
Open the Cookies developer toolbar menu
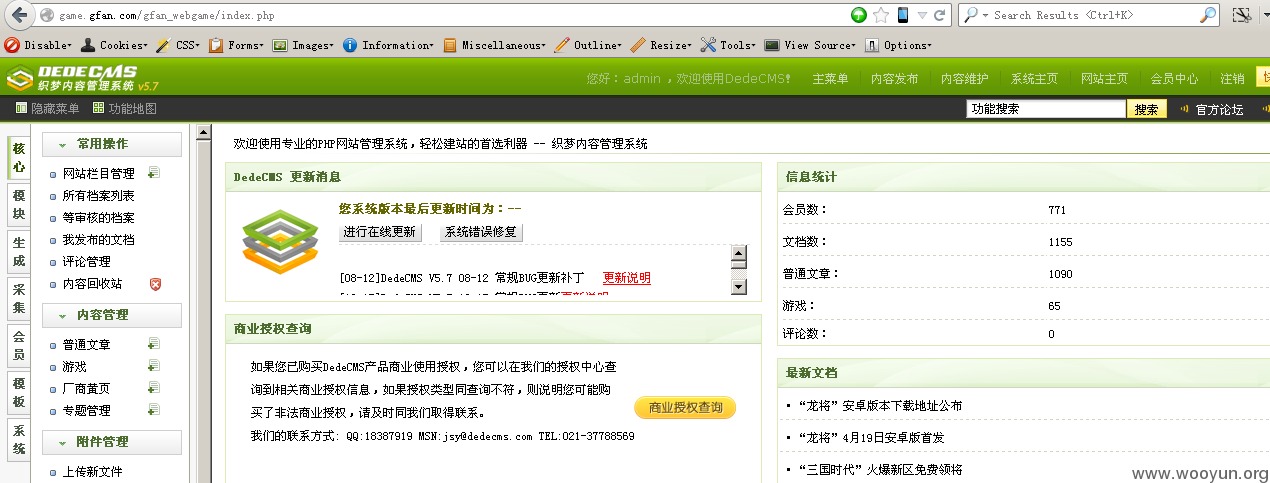coord(114,45)
